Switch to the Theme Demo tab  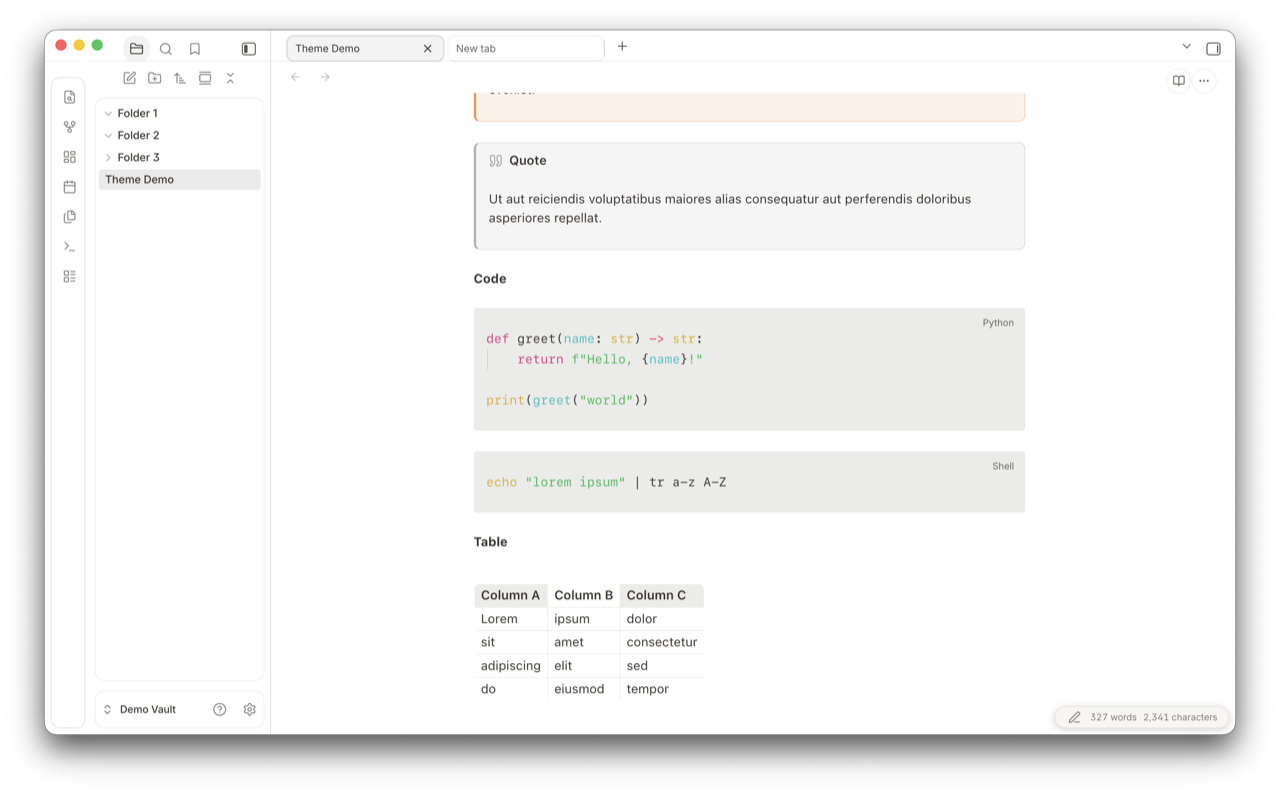click(x=365, y=48)
